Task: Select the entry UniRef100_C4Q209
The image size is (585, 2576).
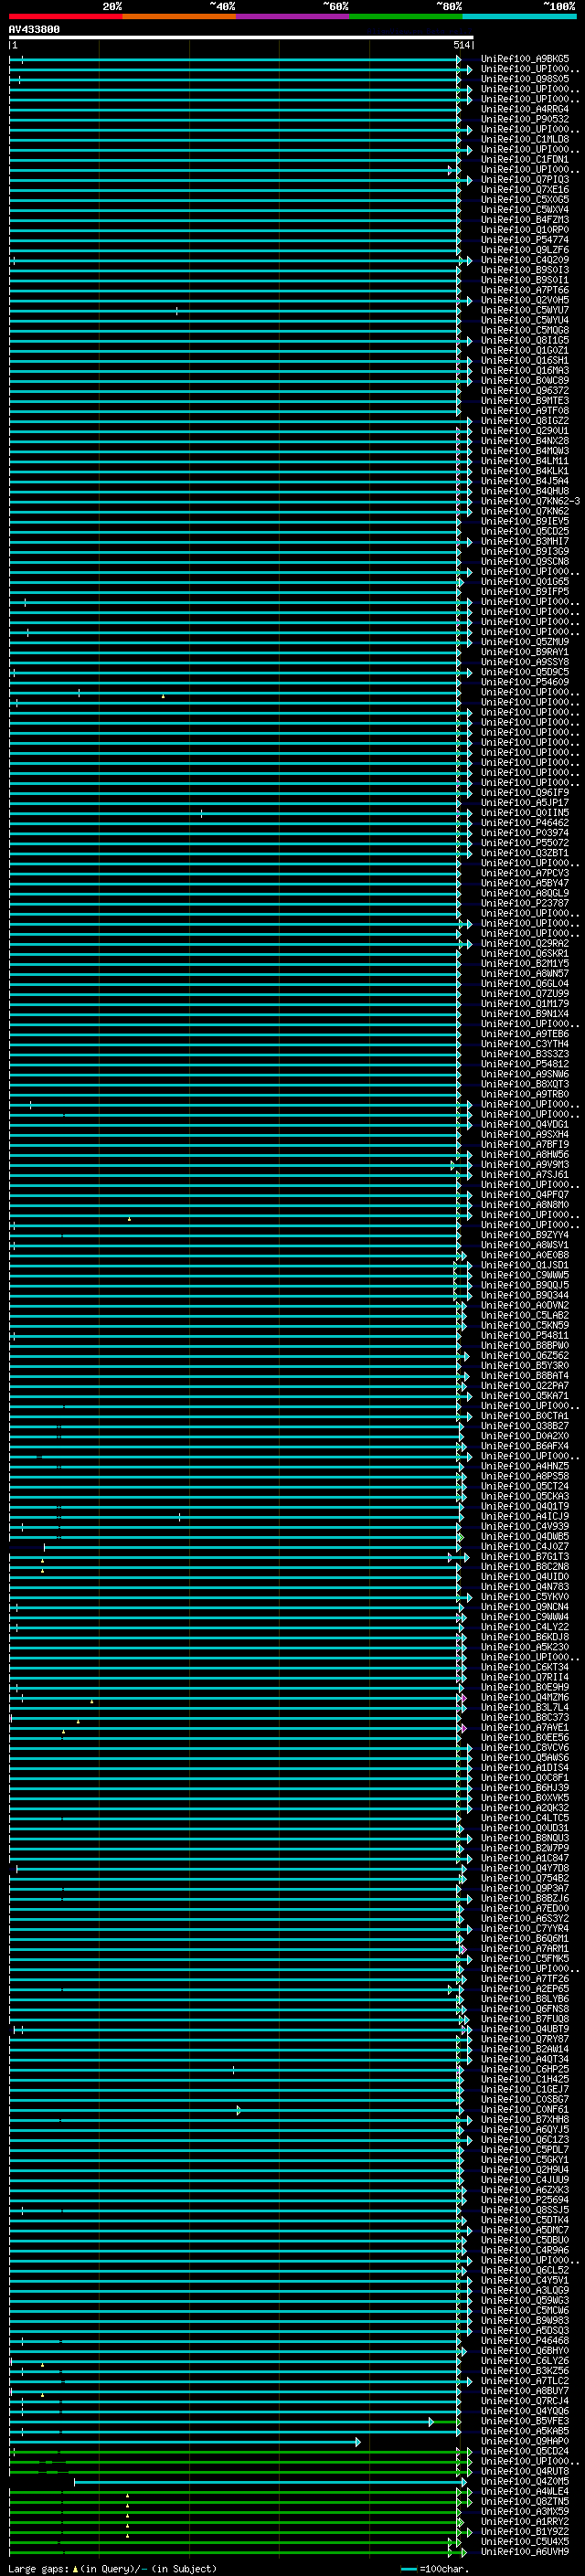Action: (525, 260)
